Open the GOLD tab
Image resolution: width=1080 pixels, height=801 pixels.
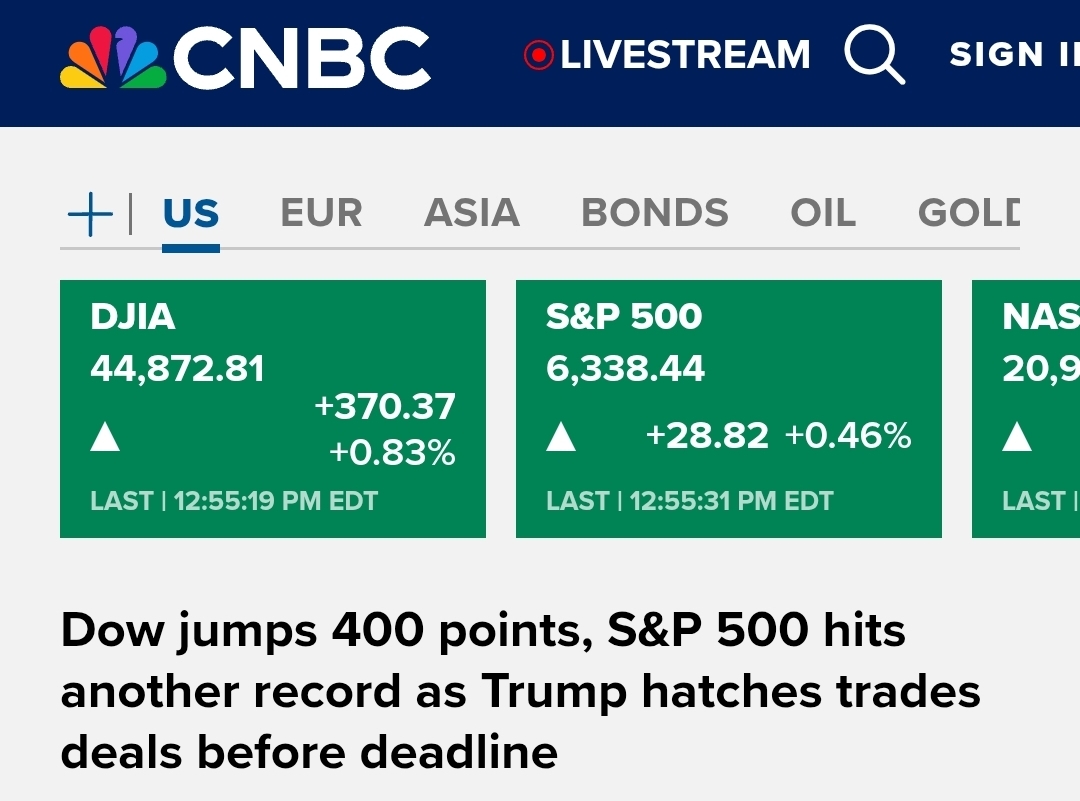coord(969,213)
